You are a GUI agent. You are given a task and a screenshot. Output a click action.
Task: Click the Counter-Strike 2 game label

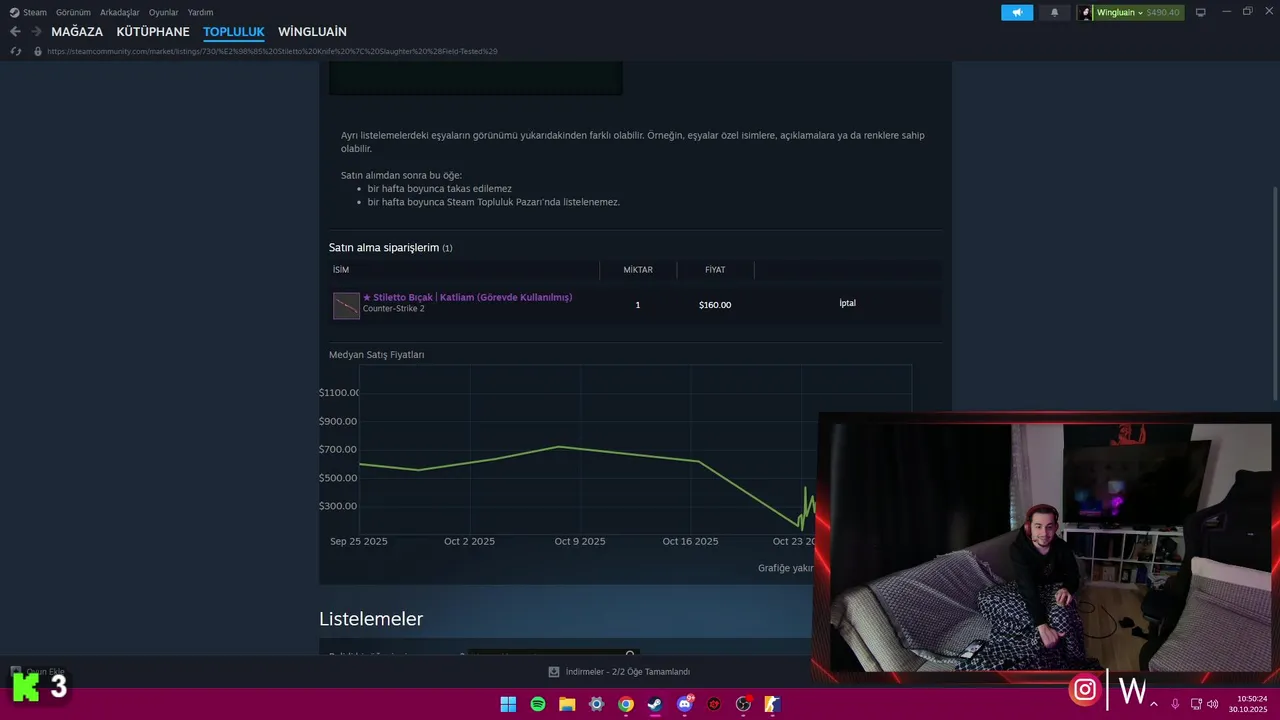(393, 309)
